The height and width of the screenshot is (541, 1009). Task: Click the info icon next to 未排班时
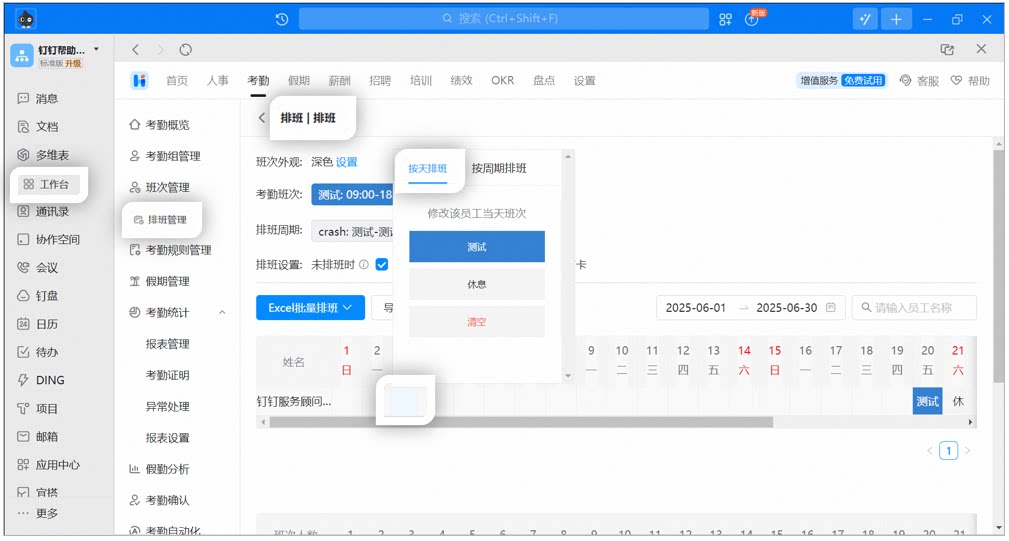(364, 264)
